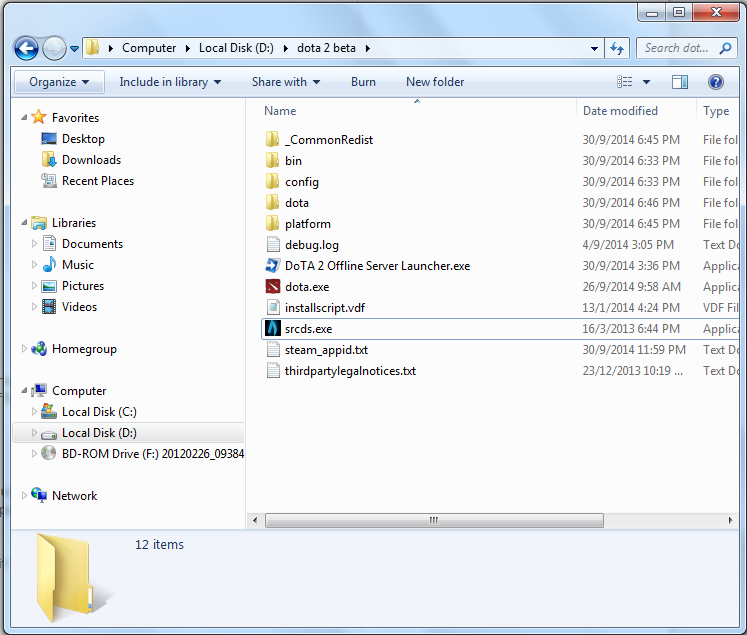Expand the Homegroup node
The image size is (747, 635).
[24, 349]
